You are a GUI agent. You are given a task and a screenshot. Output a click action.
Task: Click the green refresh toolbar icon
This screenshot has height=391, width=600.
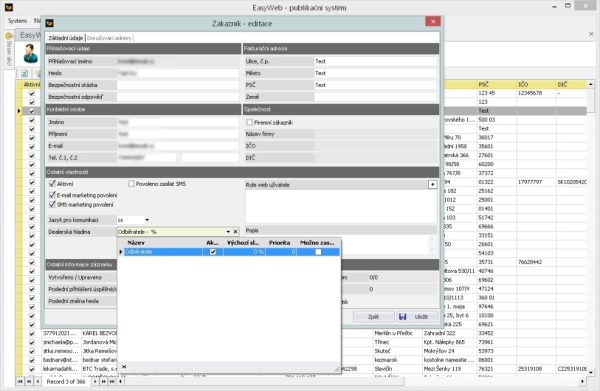pyautogui.click(x=24, y=73)
